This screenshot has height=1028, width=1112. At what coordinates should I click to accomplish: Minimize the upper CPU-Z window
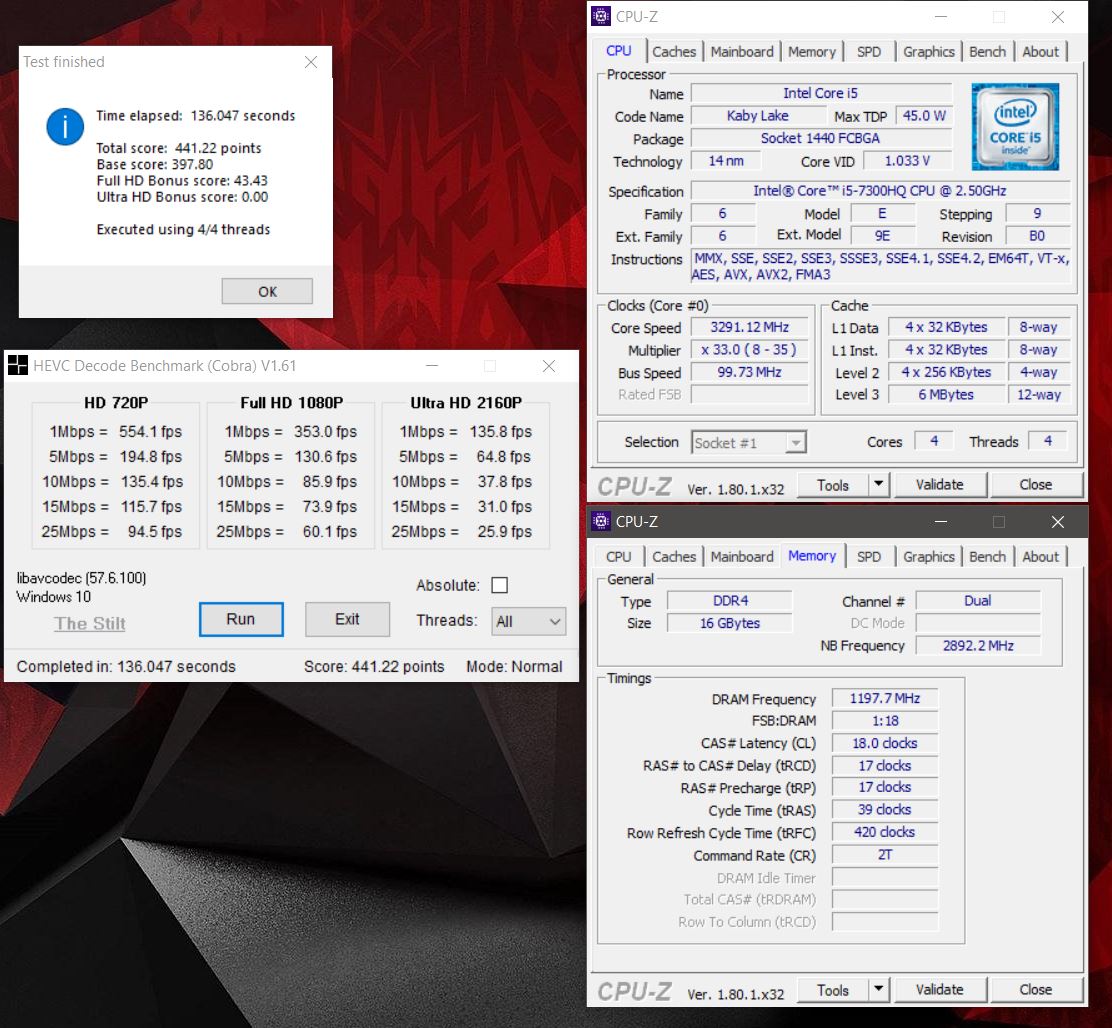(940, 16)
